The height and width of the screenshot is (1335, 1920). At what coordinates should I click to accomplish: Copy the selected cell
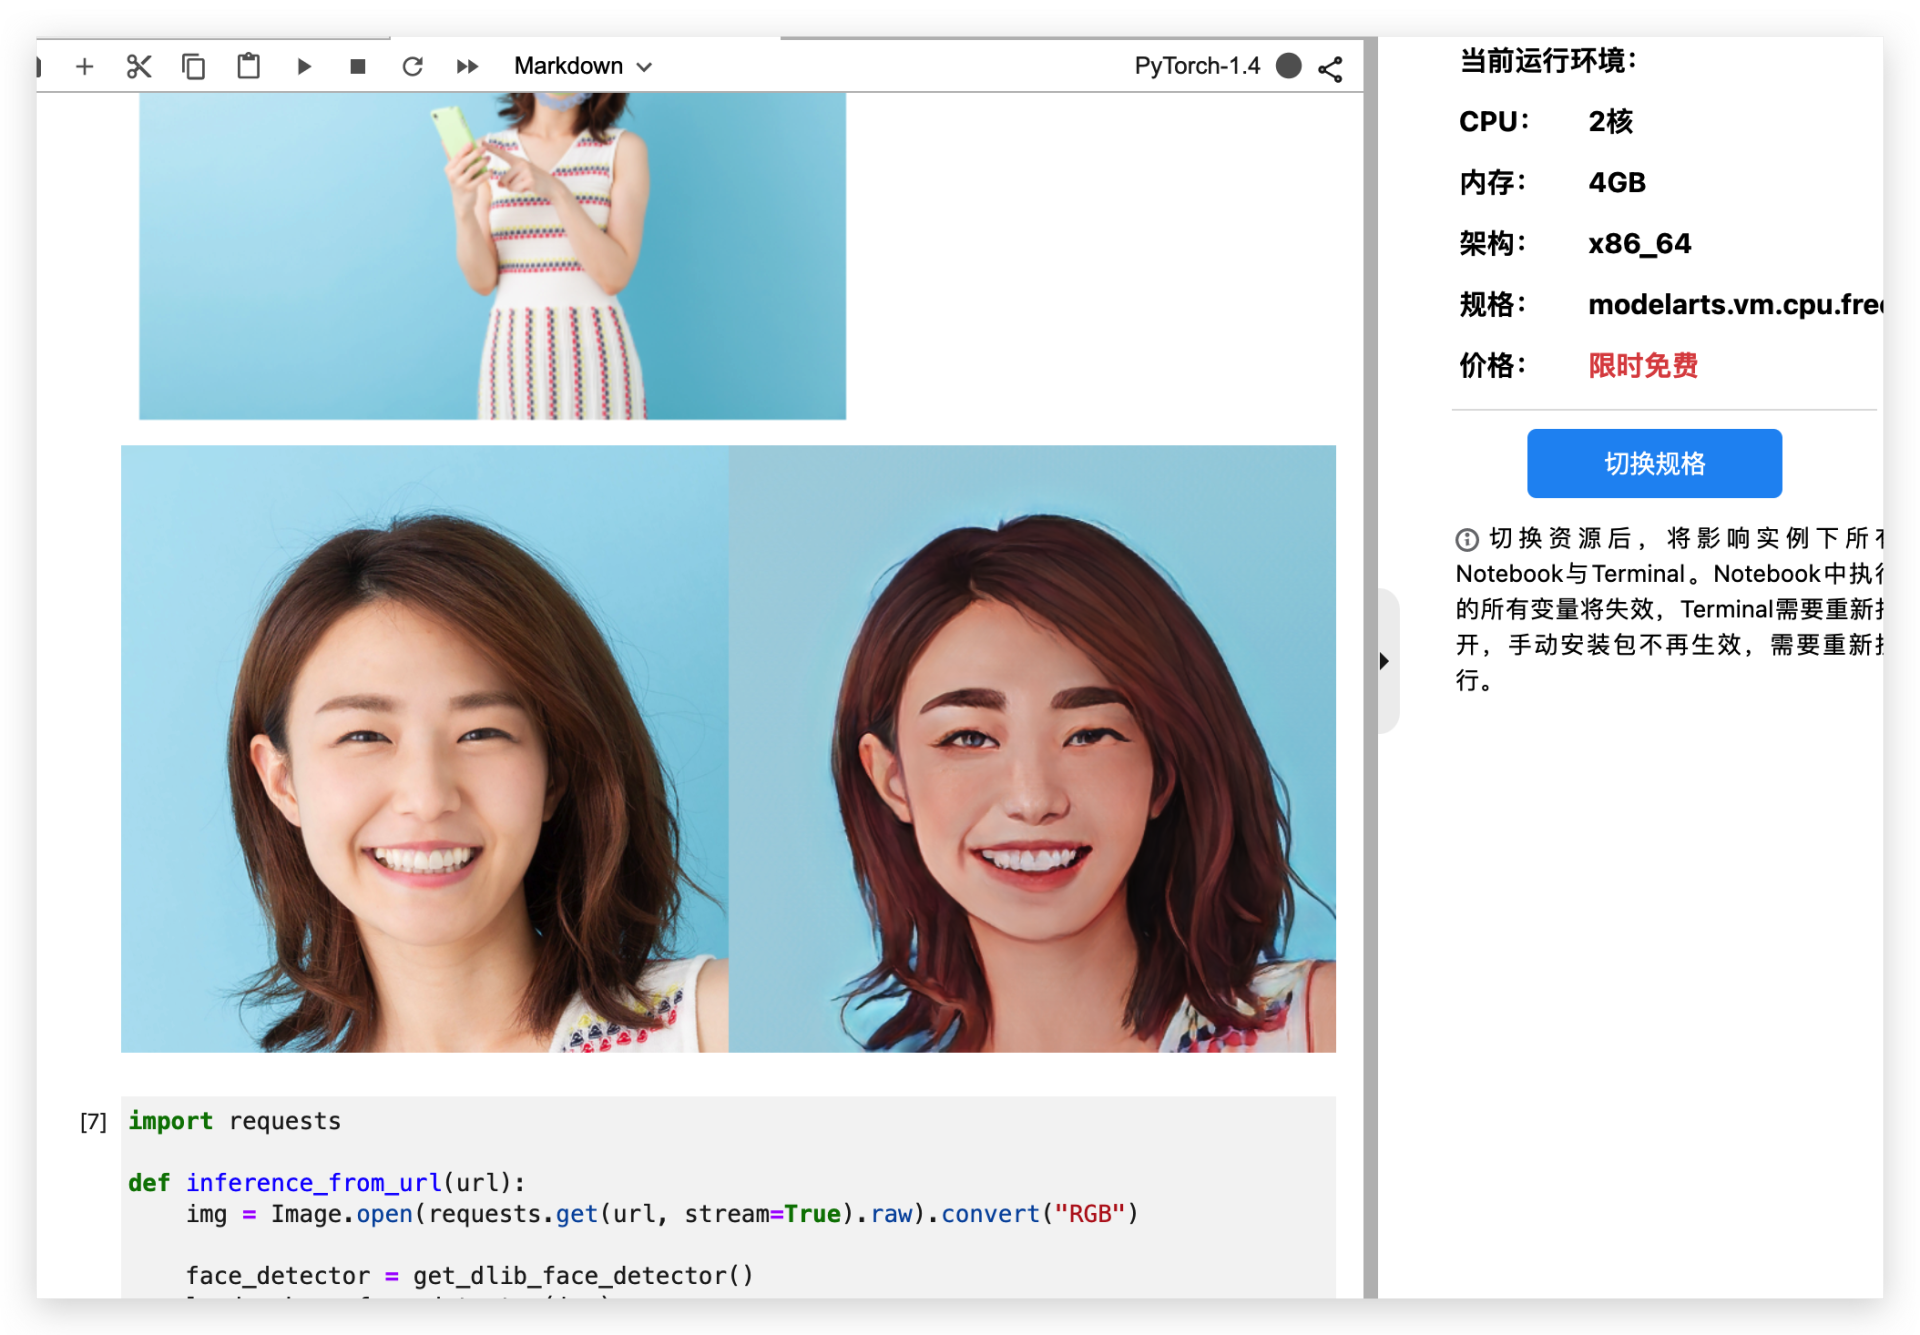point(193,67)
